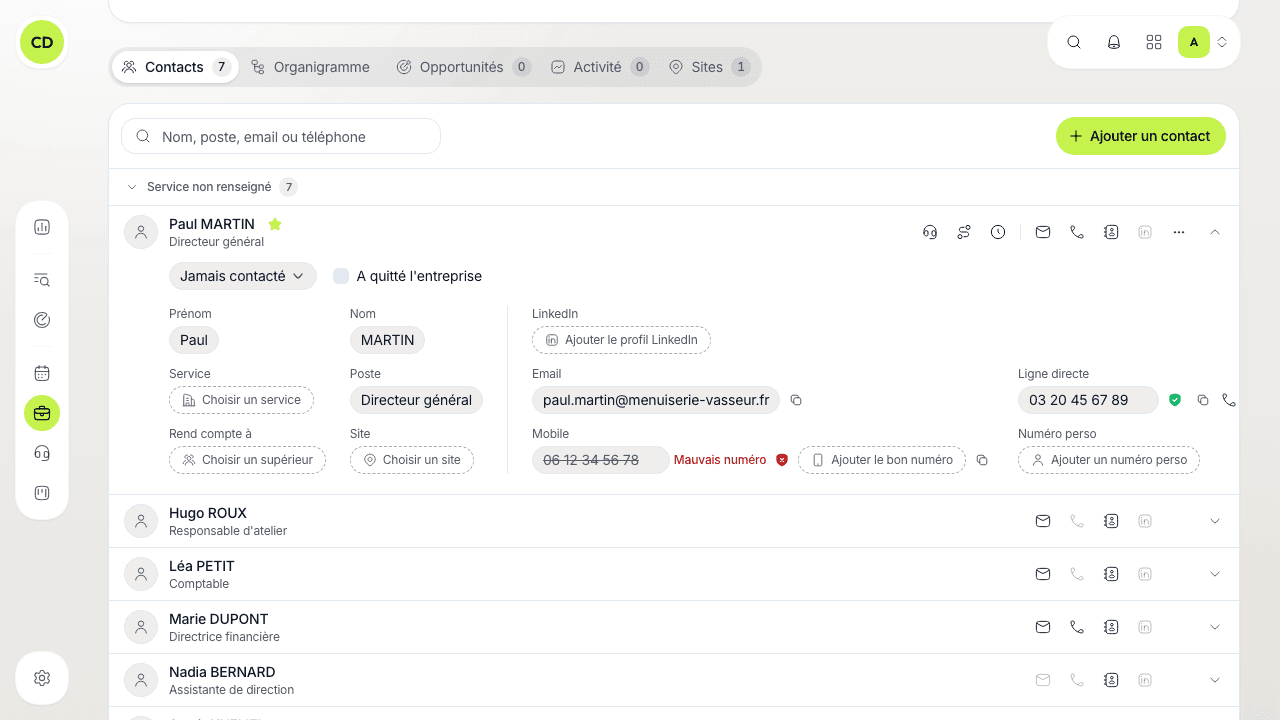Screen dimensions: 1280x720
Task: Expand Léa PETIT contact row
Action: point(1215,574)
